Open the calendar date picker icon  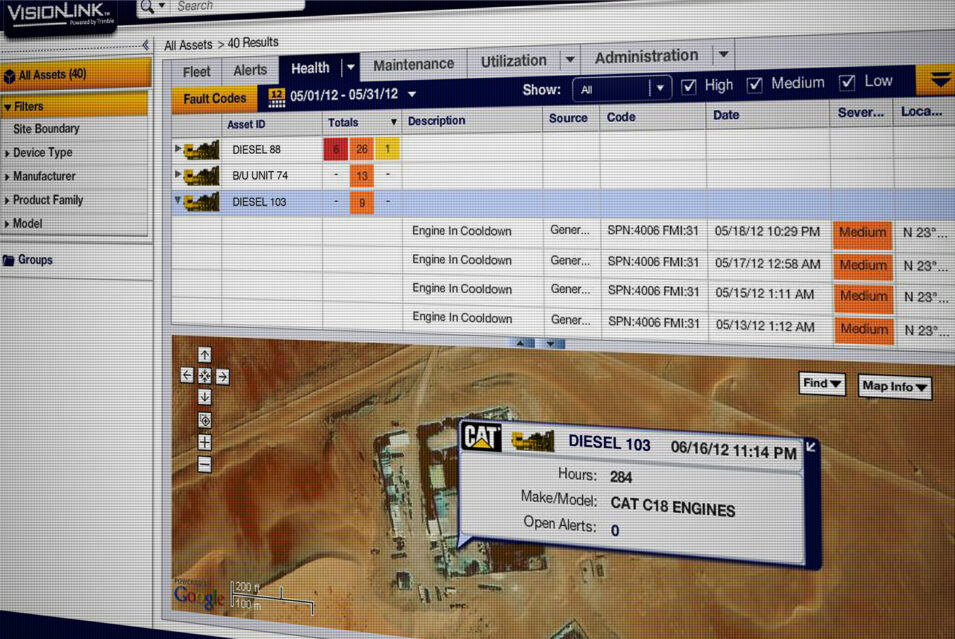[277, 97]
